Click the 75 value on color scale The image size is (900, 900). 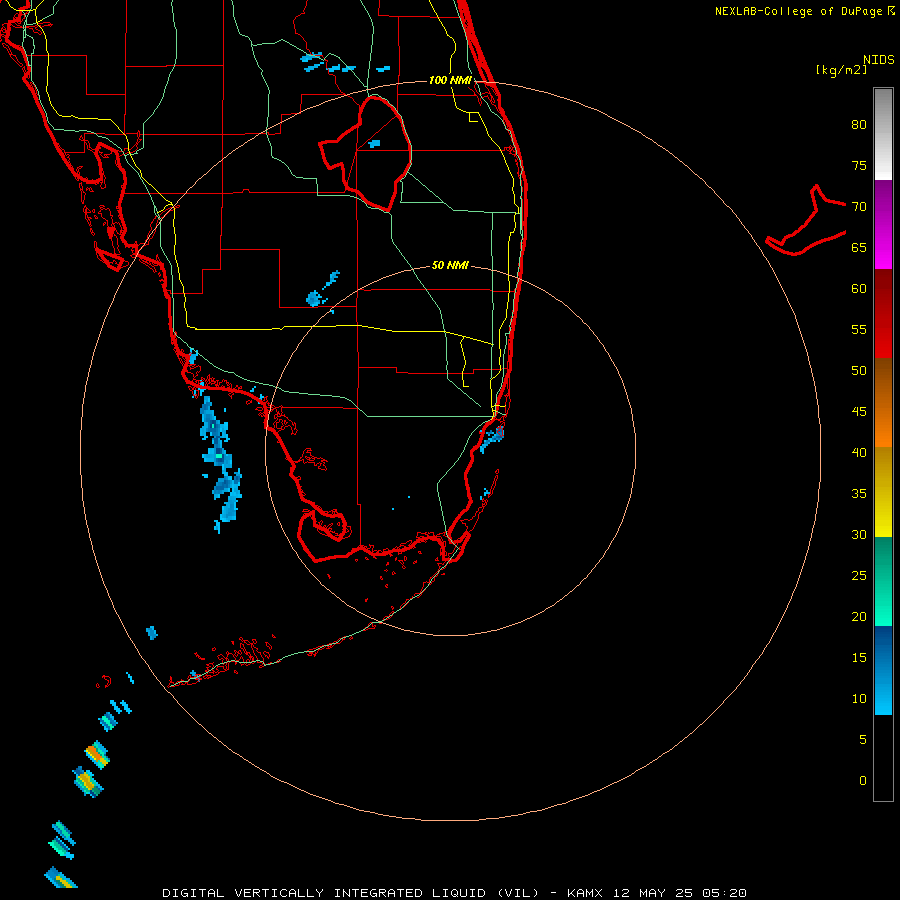pyautogui.click(x=859, y=165)
